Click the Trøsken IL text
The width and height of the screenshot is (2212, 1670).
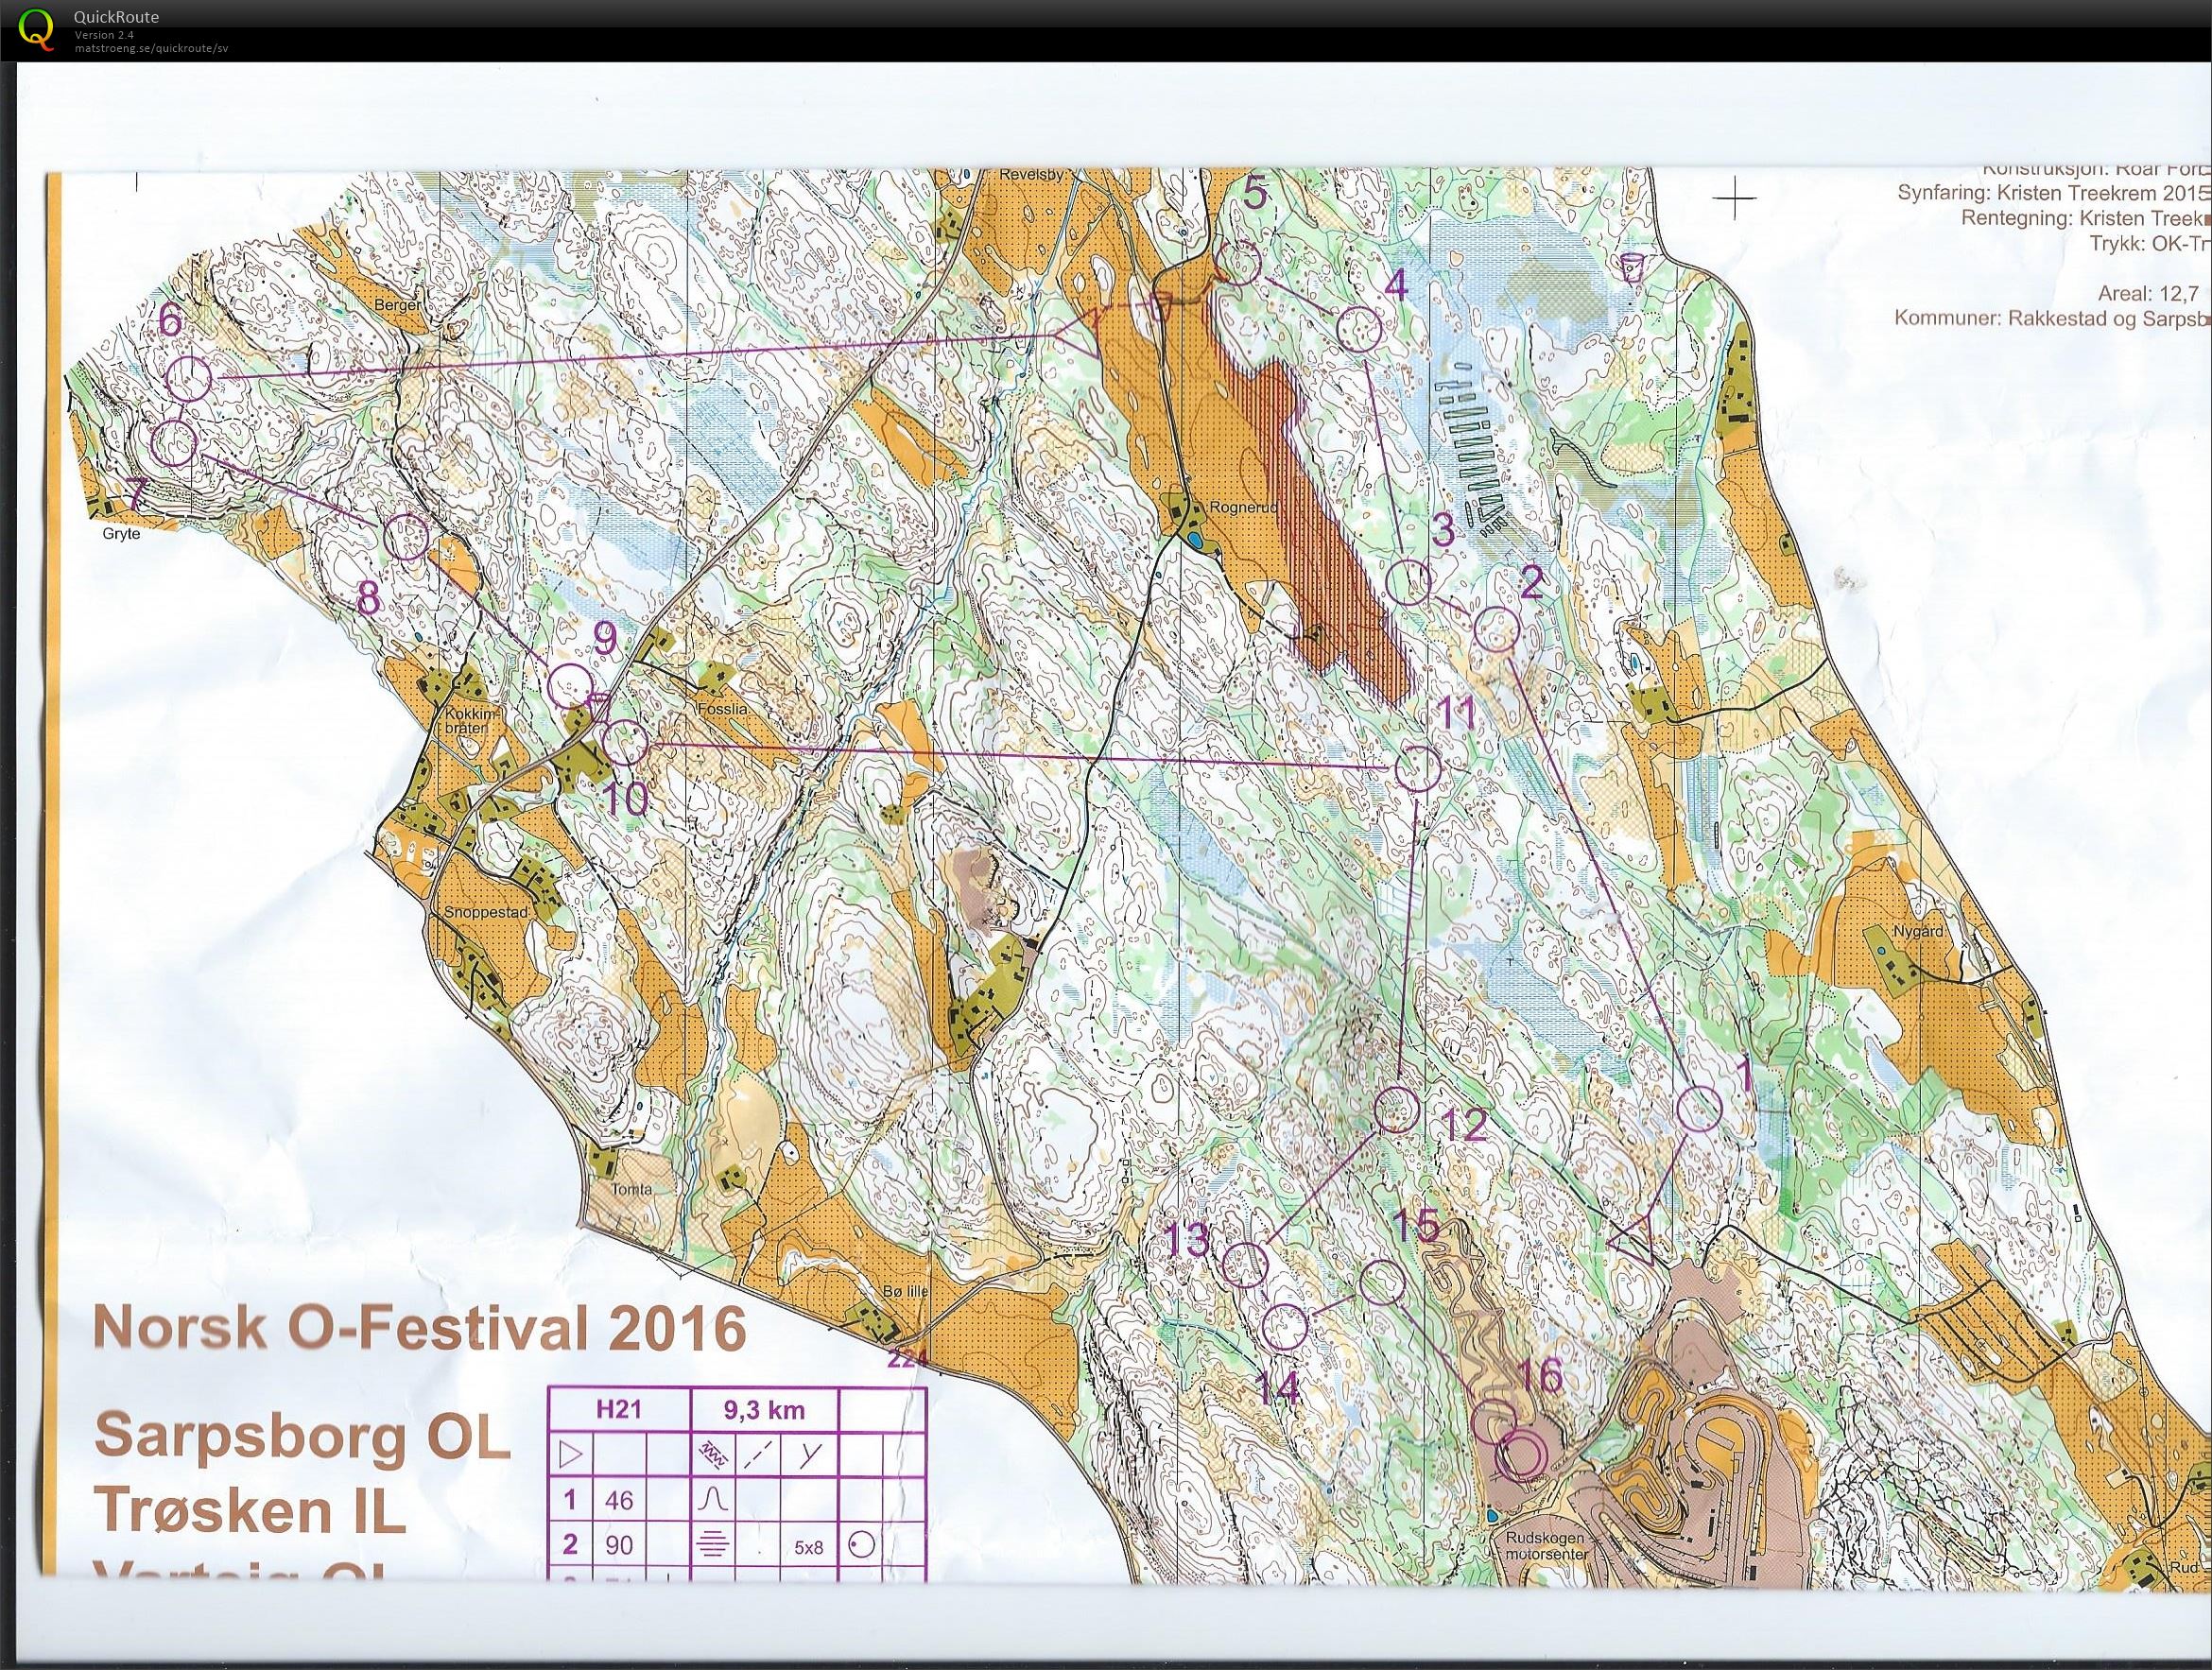point(250,1510)
